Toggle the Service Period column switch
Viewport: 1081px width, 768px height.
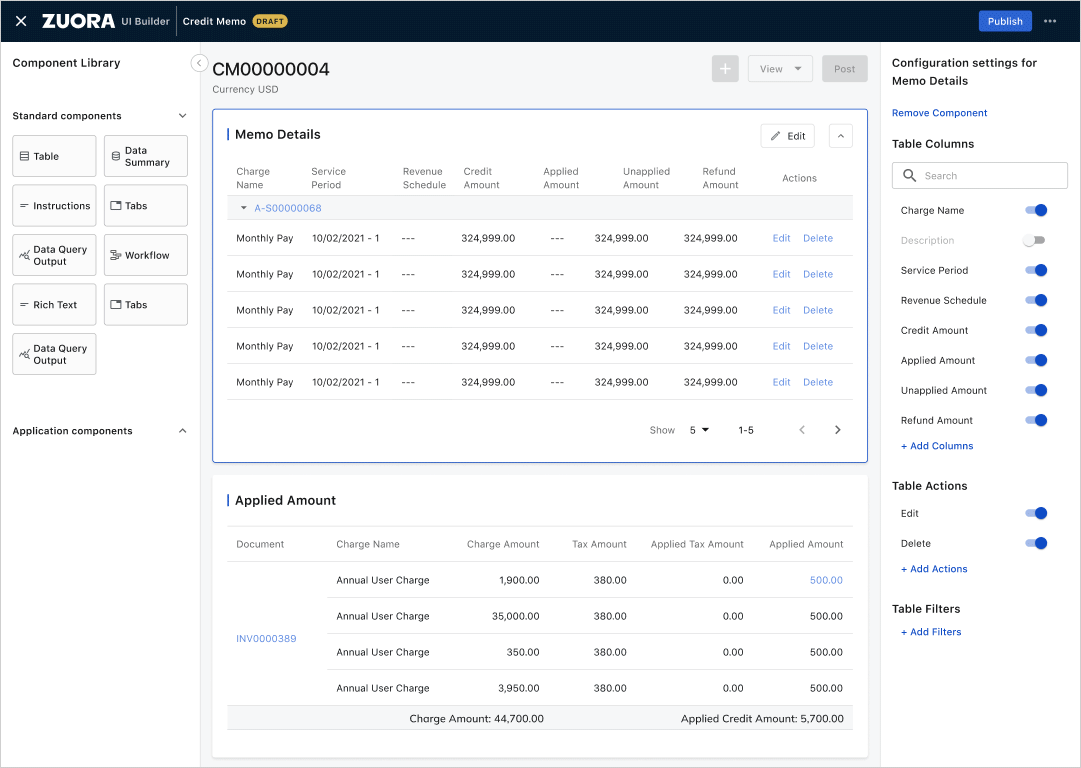tap(1035, 270)
